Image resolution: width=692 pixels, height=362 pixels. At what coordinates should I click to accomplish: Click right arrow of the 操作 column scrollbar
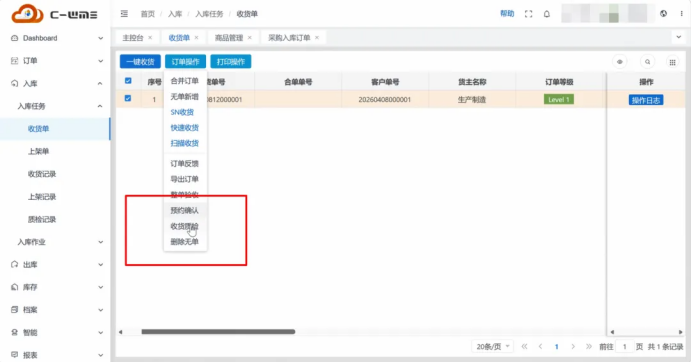[681, 332]
